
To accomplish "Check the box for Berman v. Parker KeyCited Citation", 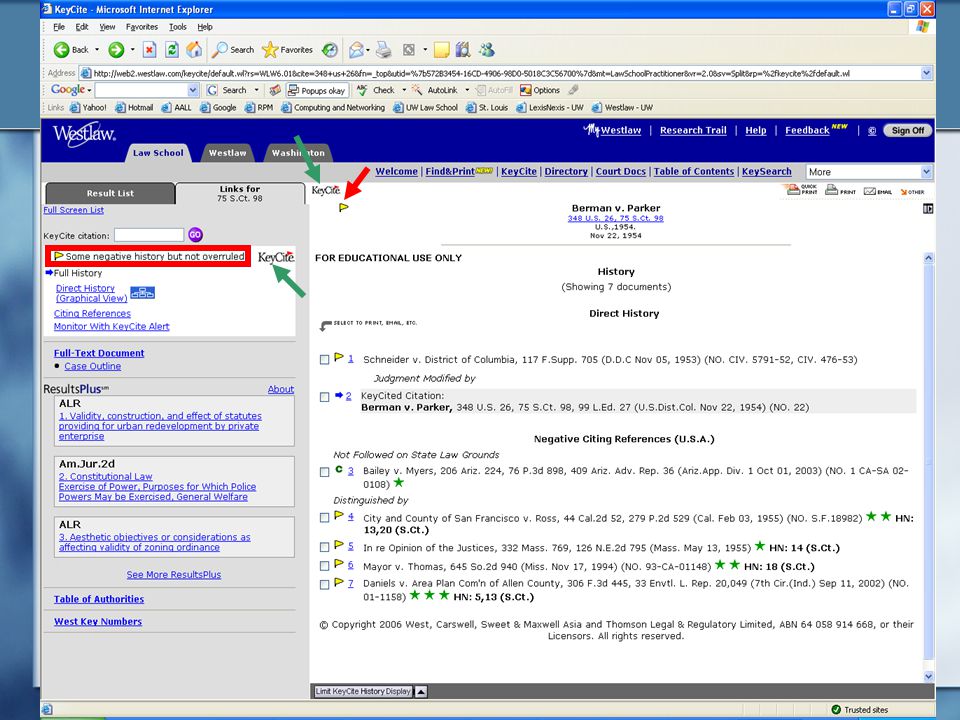I will coord(324,397).
